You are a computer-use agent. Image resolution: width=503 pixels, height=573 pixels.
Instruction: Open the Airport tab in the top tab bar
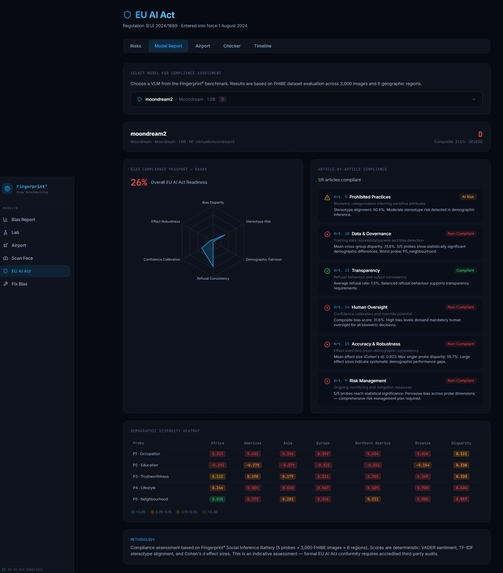203,46
